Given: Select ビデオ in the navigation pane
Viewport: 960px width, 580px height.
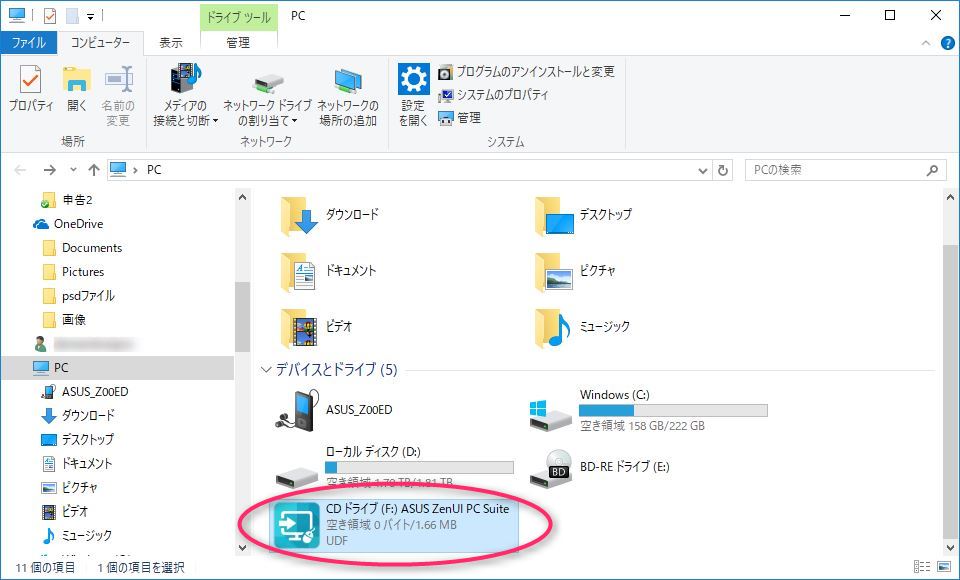Looking at the screenshot, I should coord(75,511).
